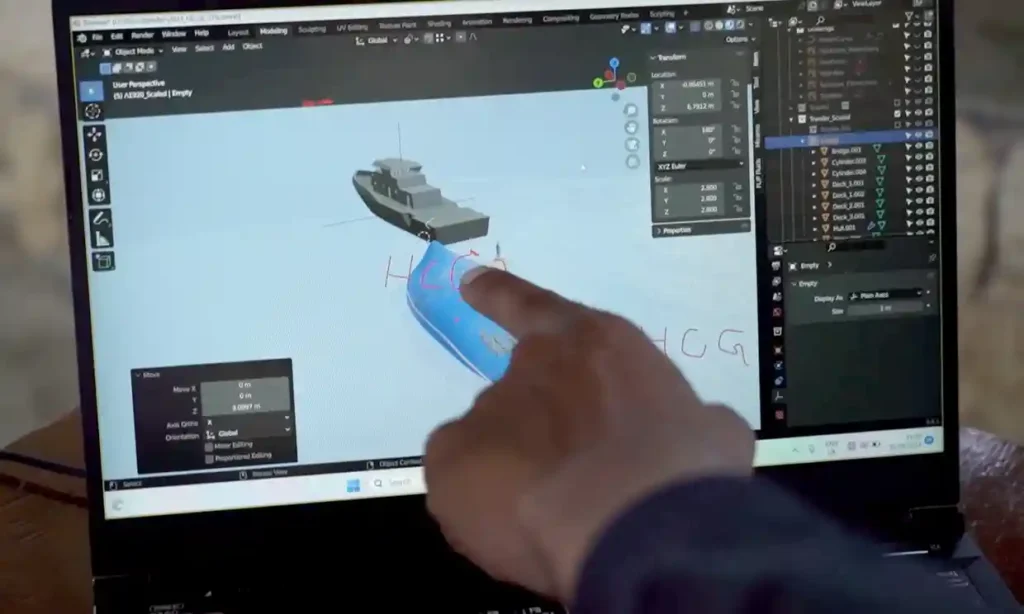
Task: Open the Global transform orientation dropdown
Action: click(x=376, y=40)
